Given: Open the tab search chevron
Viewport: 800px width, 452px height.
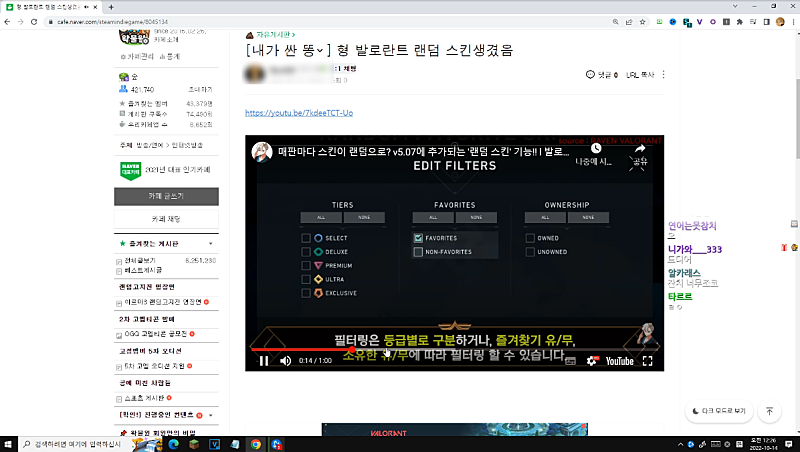Looking at the screenshot, I should pos(735,7).
